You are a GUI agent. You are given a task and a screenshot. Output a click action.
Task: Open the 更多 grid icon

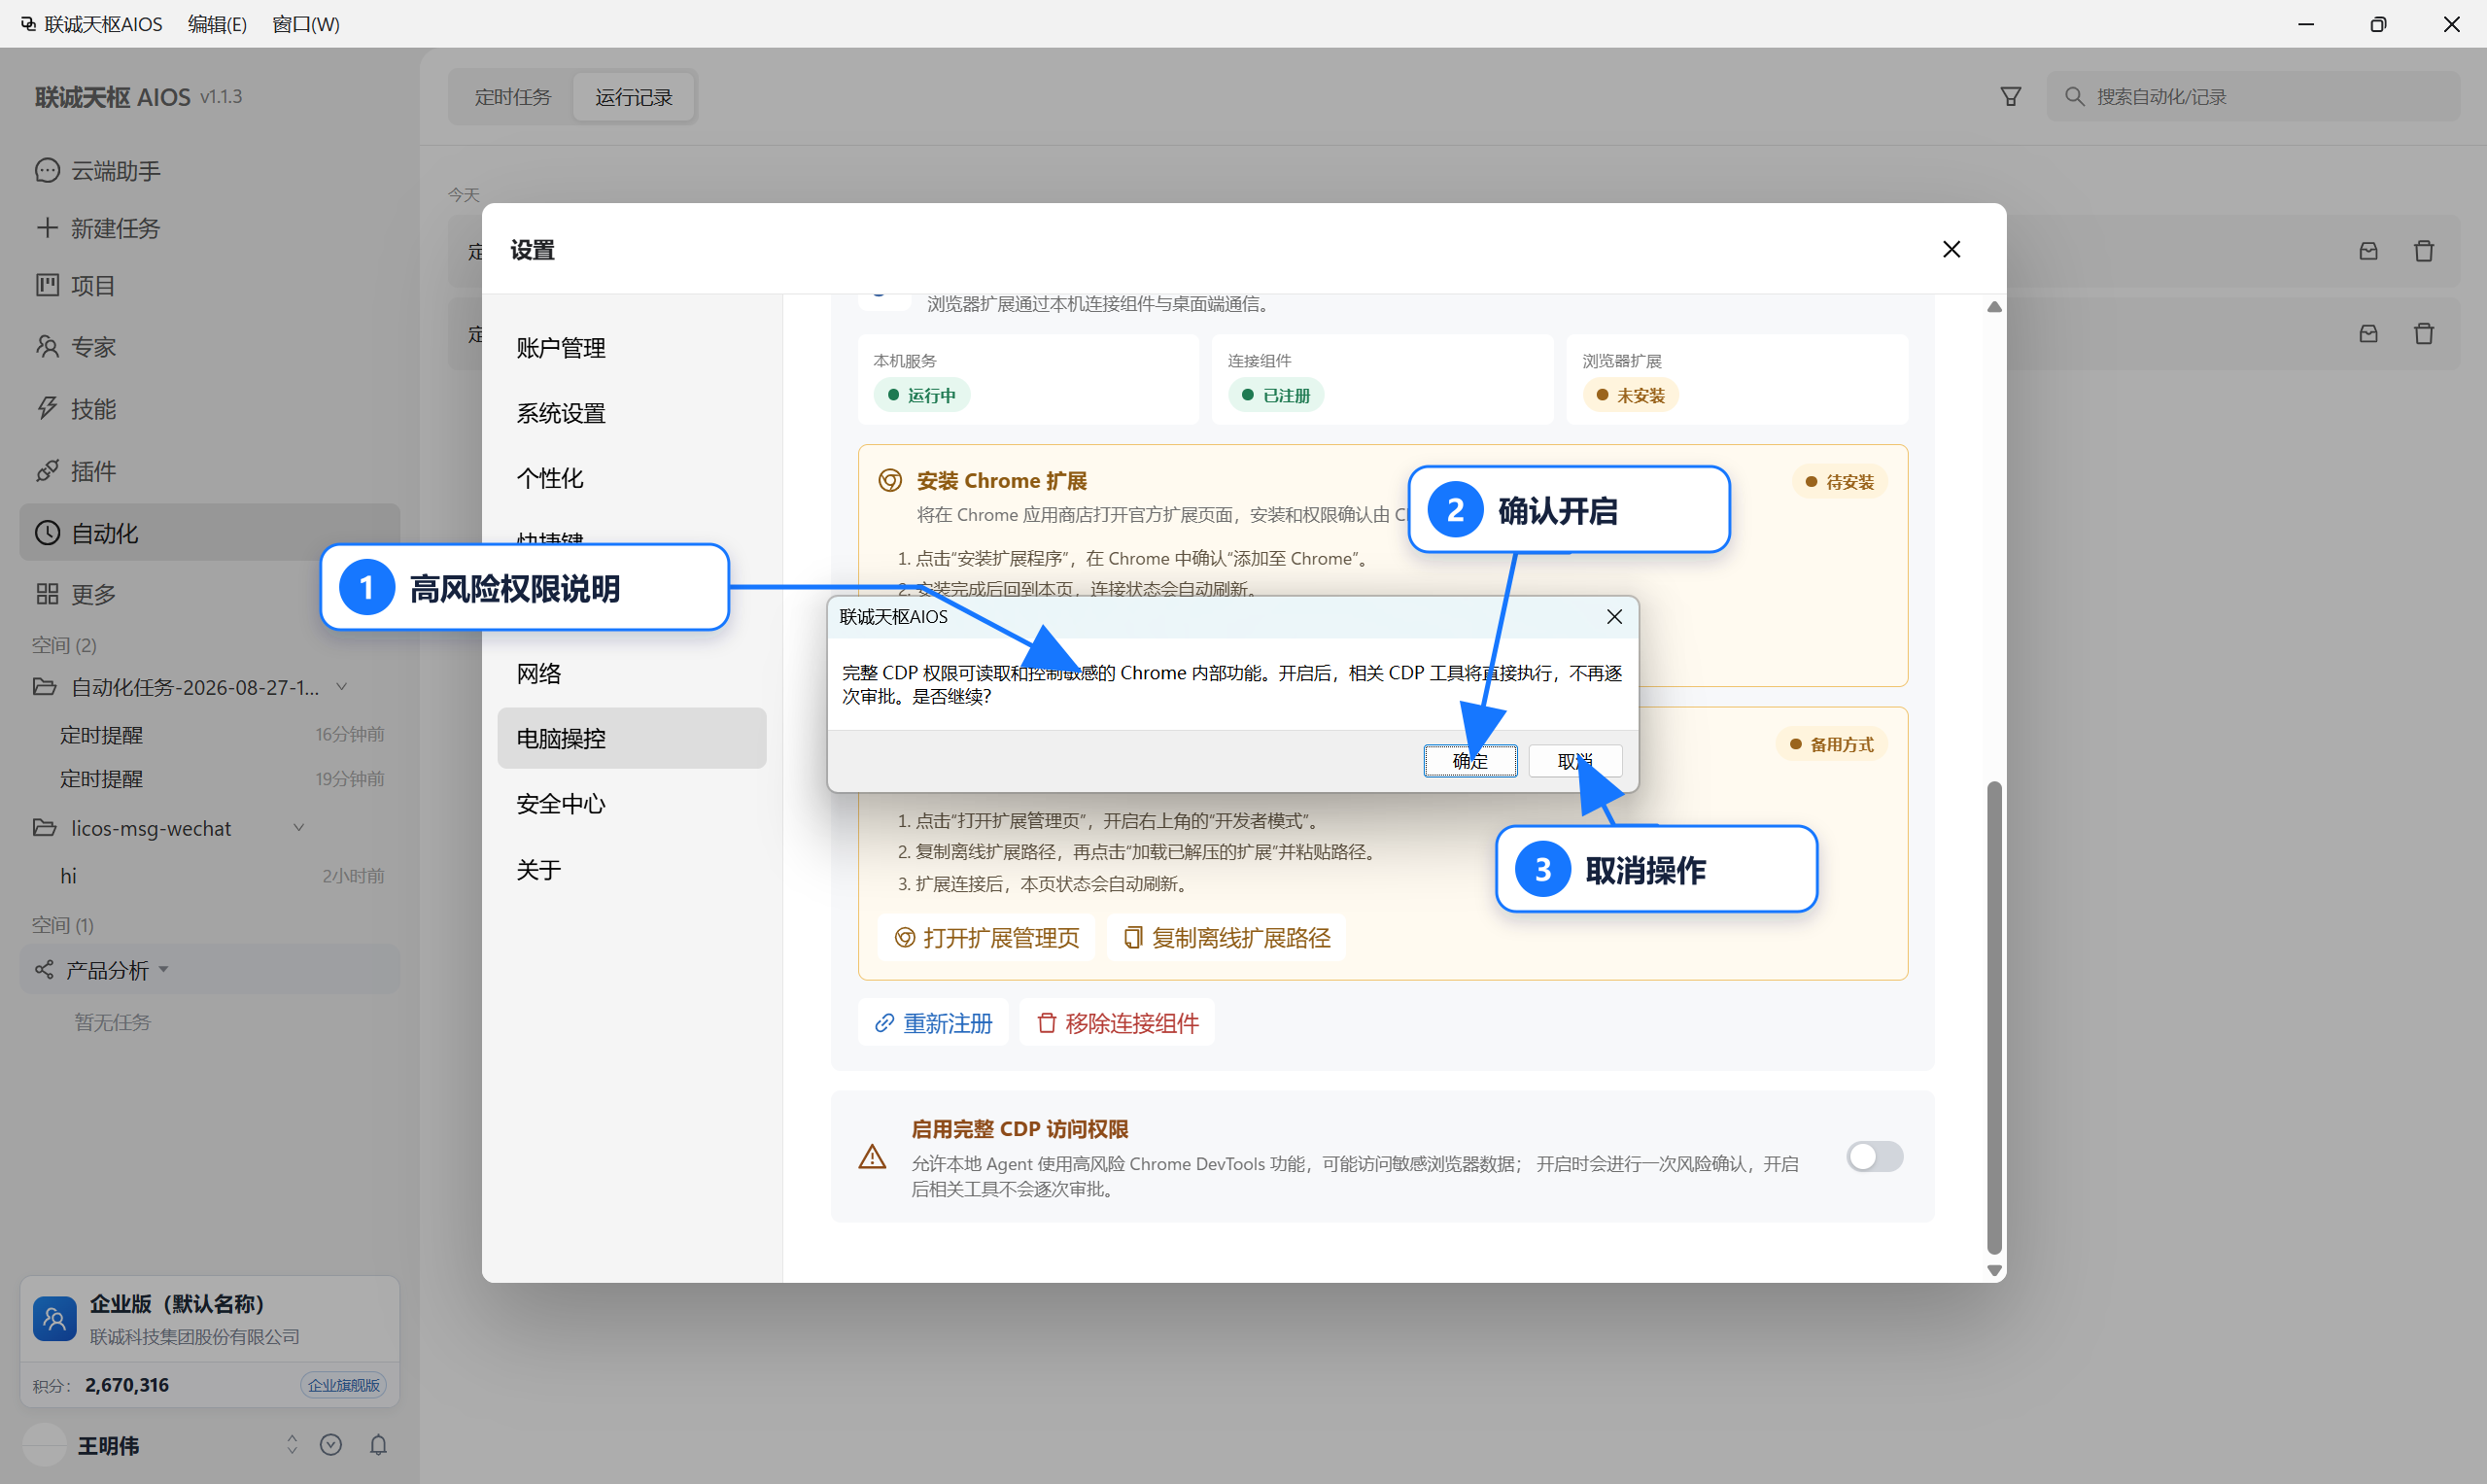(47, 594)
